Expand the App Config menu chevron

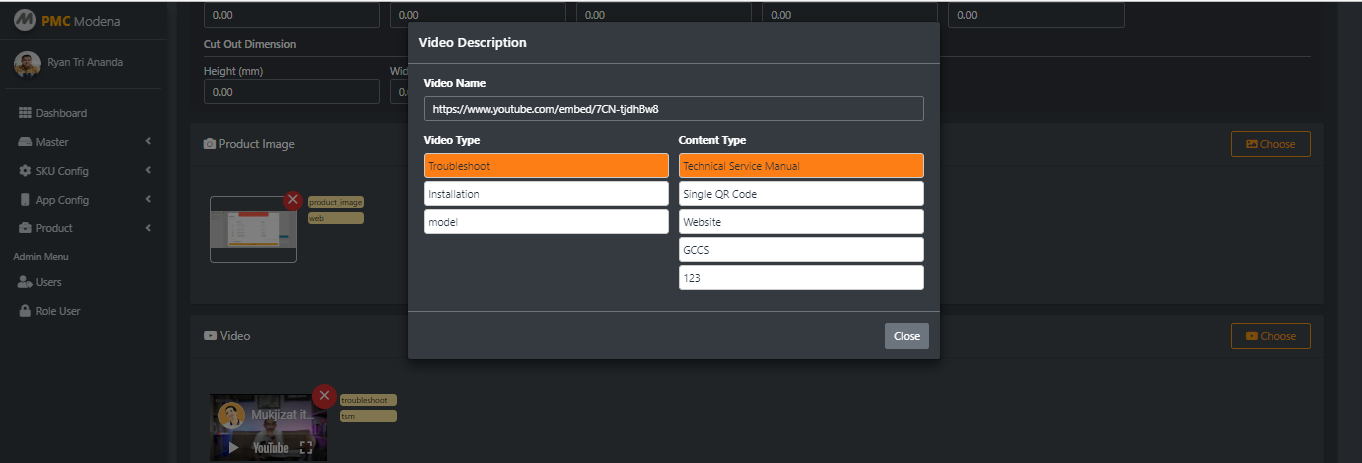point(148,200)
